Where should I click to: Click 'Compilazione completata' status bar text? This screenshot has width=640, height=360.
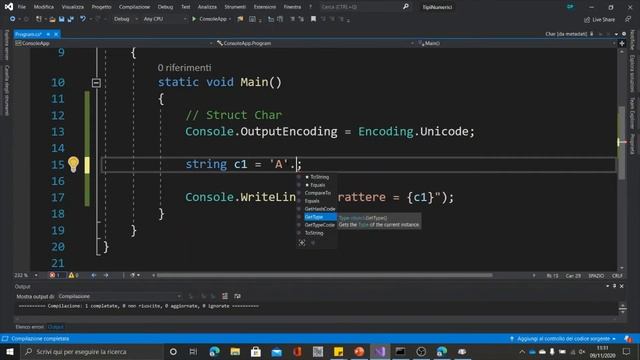click(40, 339)
